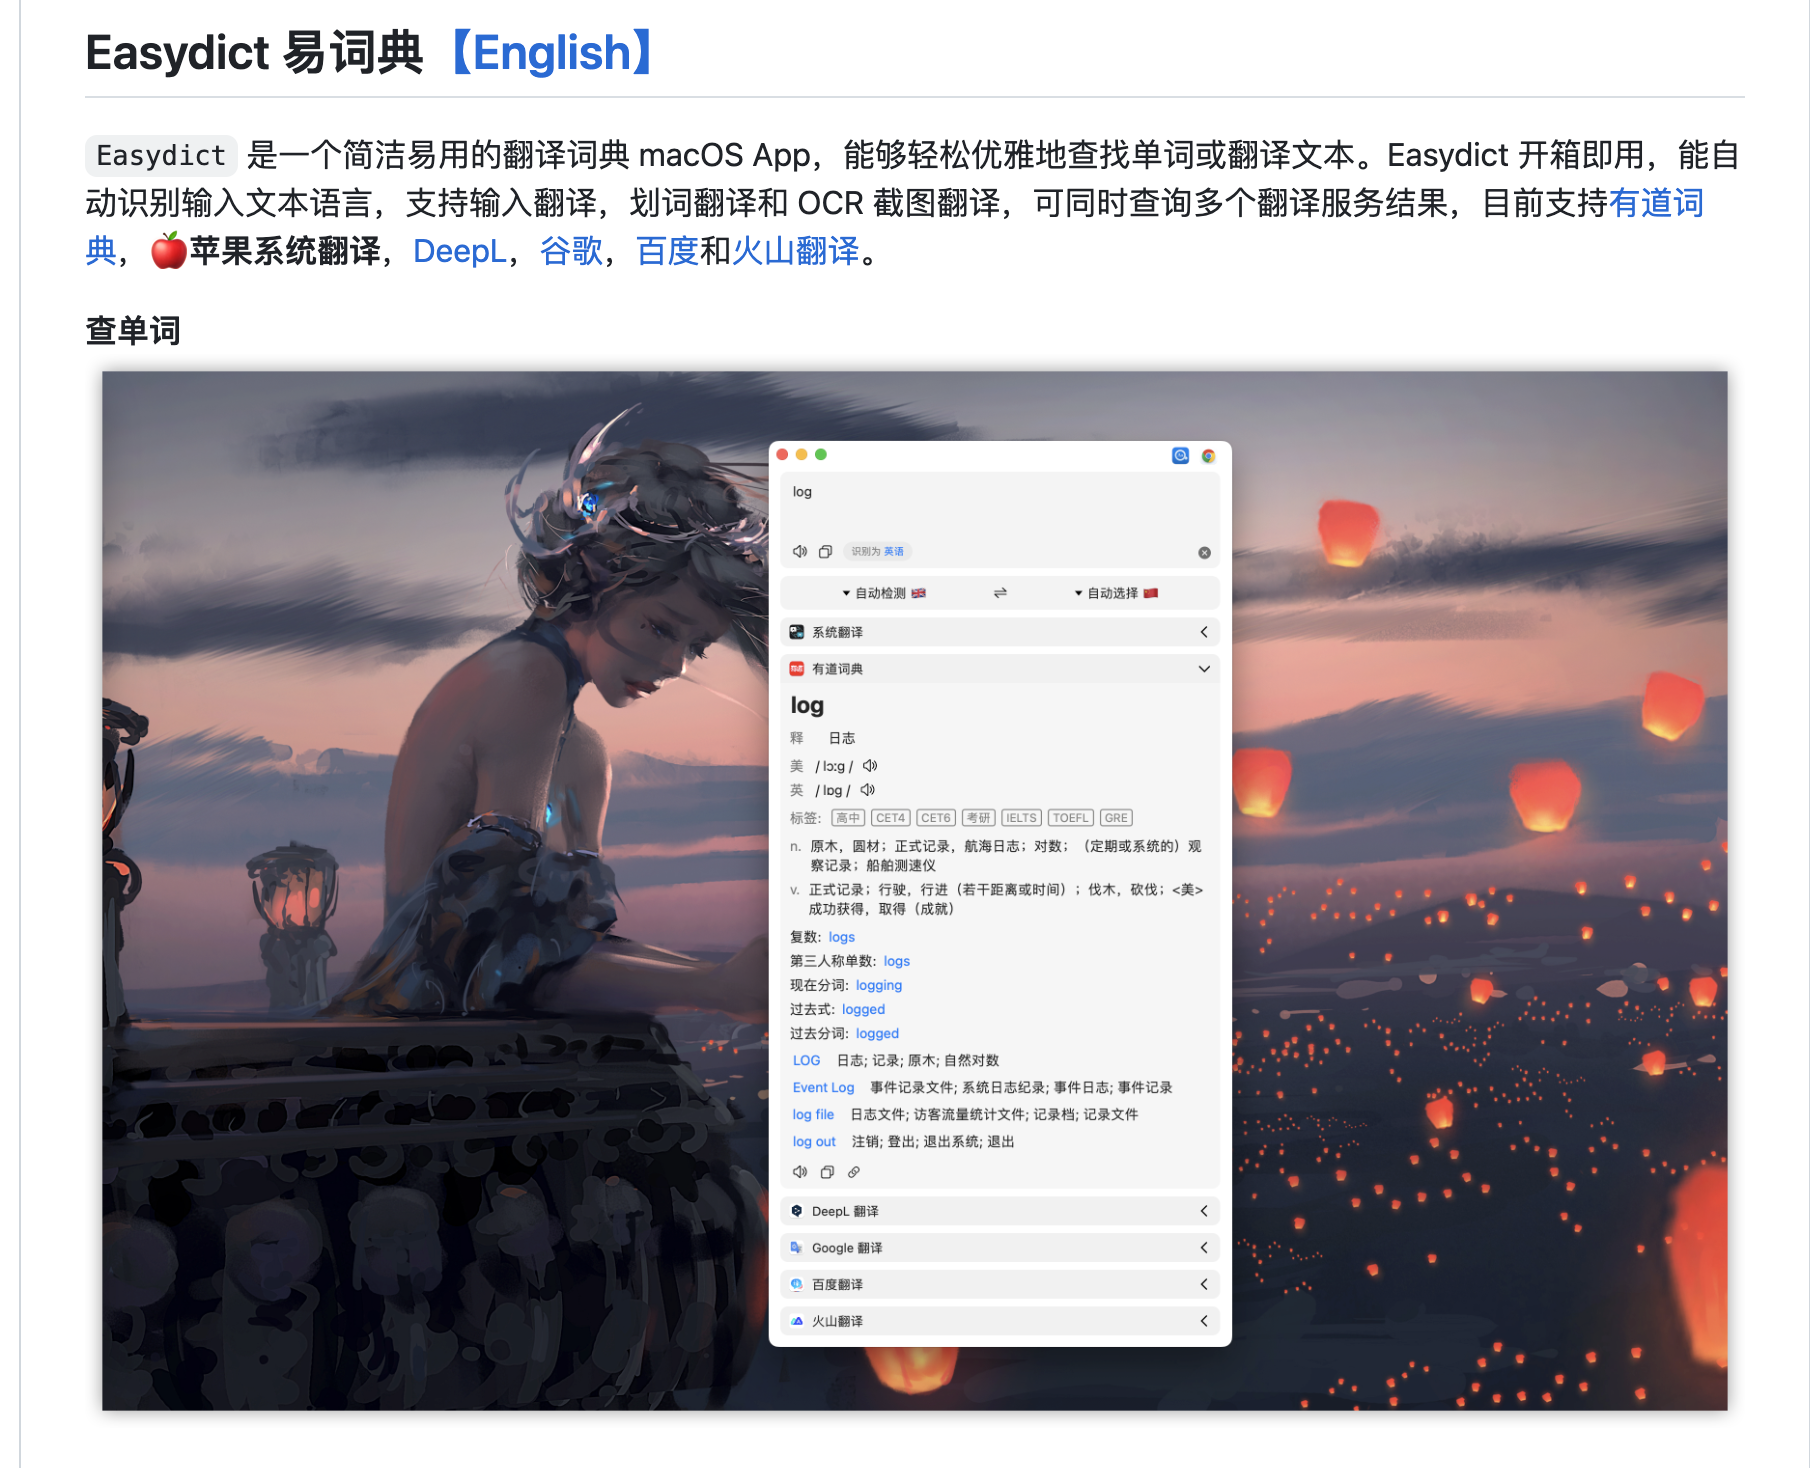Click blue Eudic icon in title bar
The image size is (1810, 1468).
pyautogui.click(x=1180, y=456)
